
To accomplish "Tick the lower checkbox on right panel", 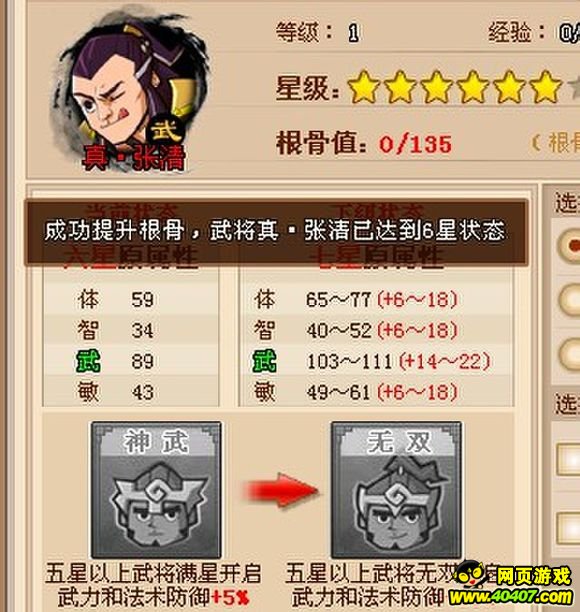I will click(569, 528).
